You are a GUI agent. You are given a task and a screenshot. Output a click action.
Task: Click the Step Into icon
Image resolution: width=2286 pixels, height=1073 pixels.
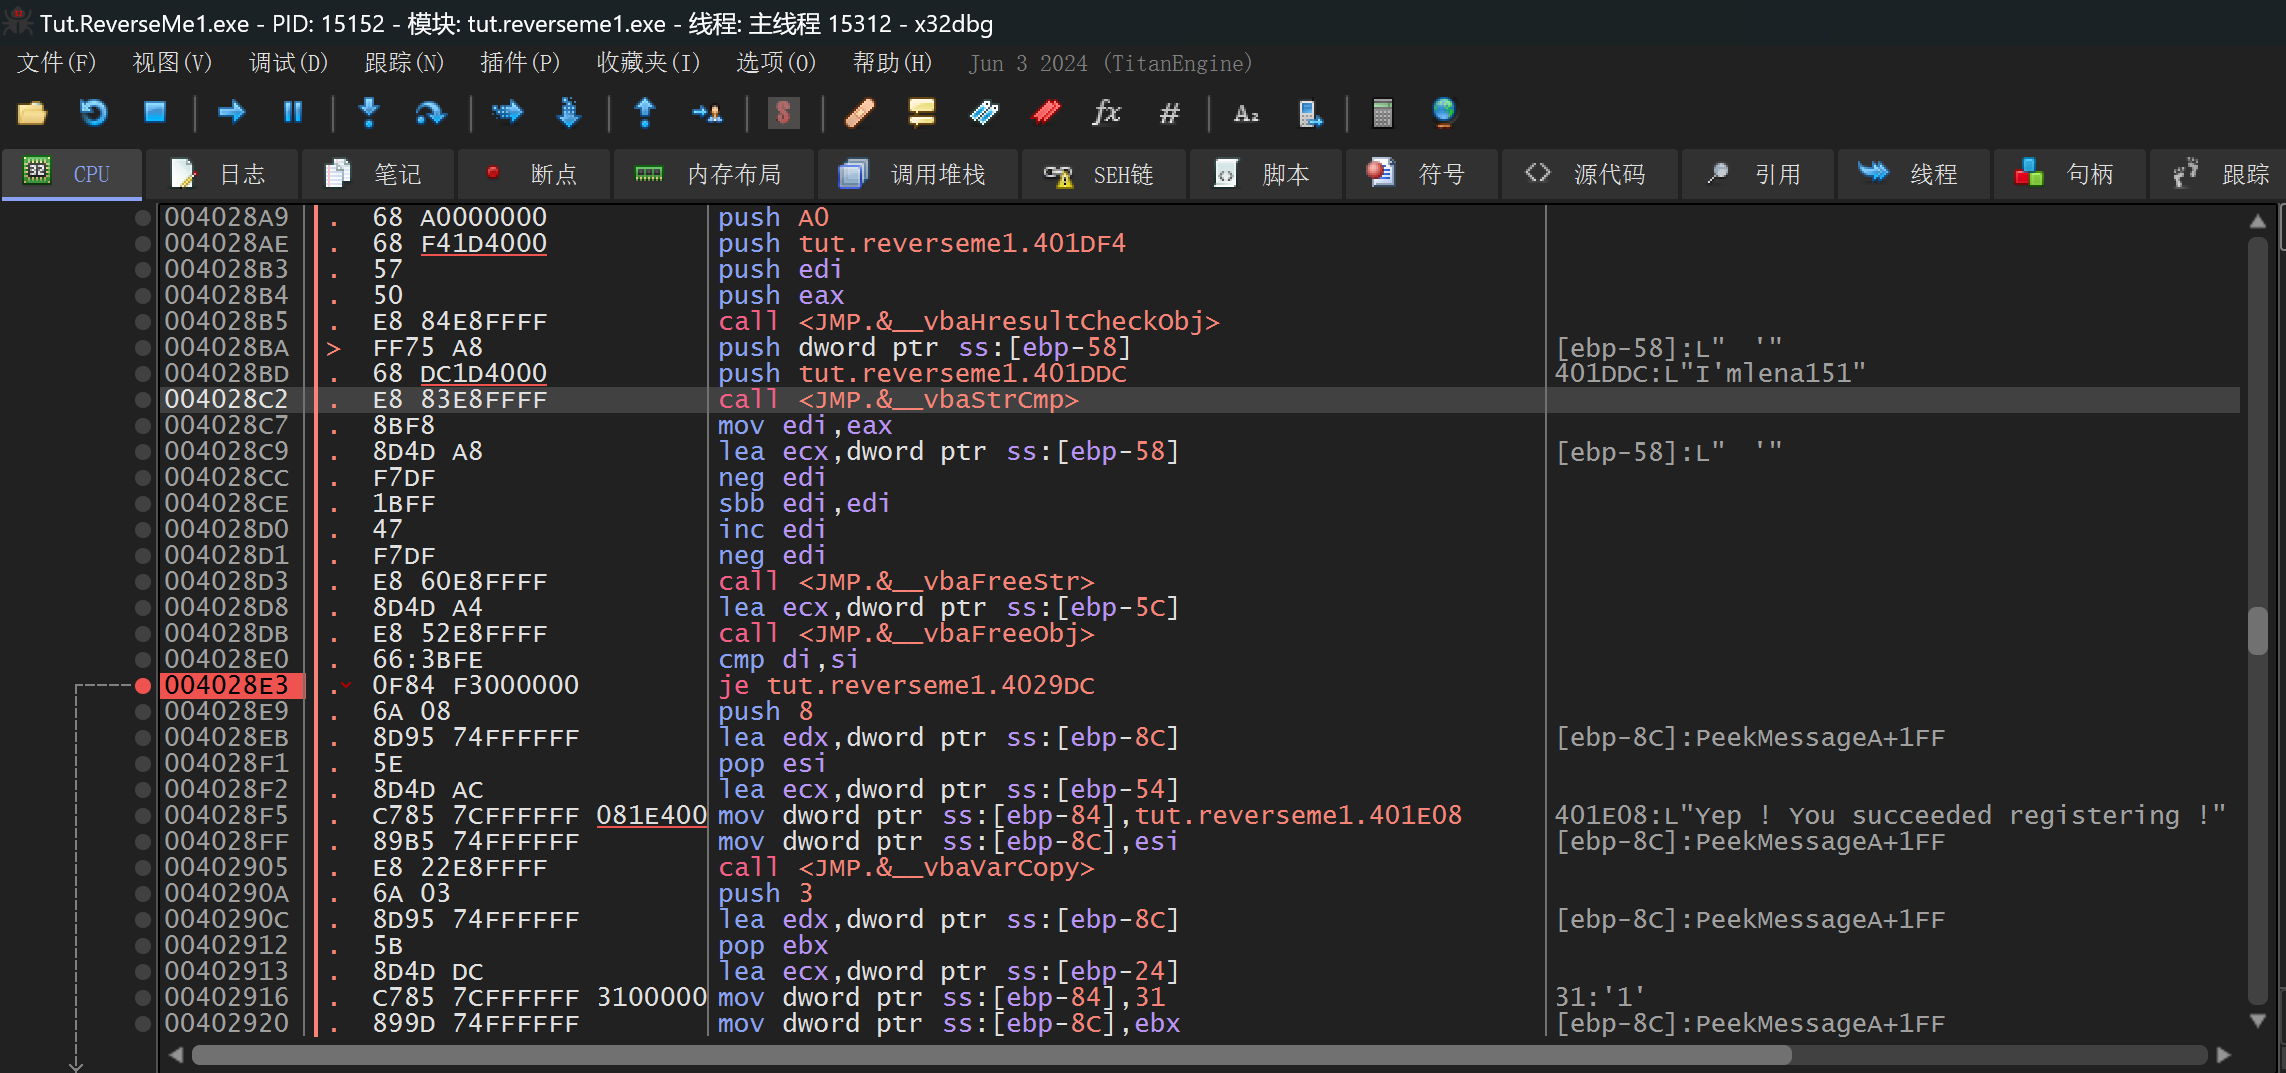(369, 113)
